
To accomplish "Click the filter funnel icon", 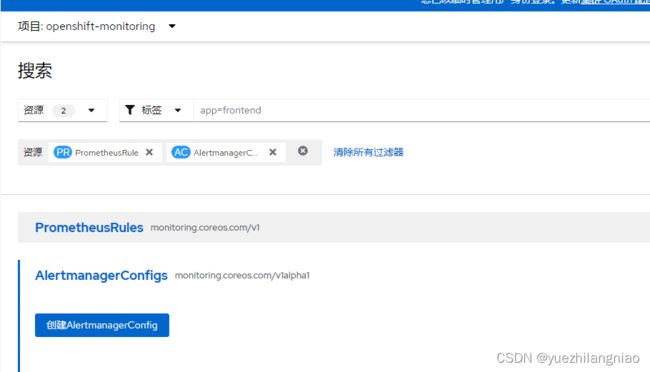I will (130, 110).
